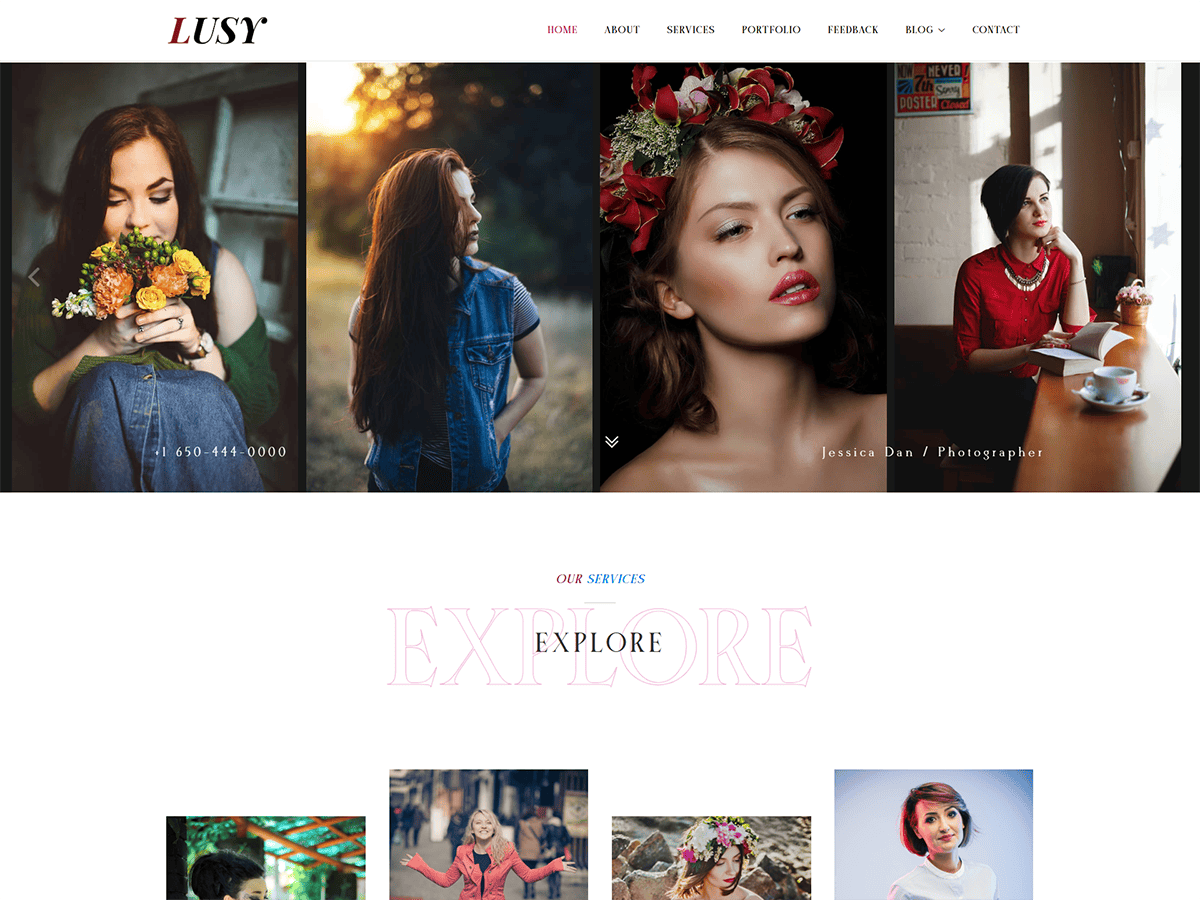Image resolution: width=1200 pixels, height=900 pixels.
Task: Click the LUSY site logo
Action: click(217, 31)
